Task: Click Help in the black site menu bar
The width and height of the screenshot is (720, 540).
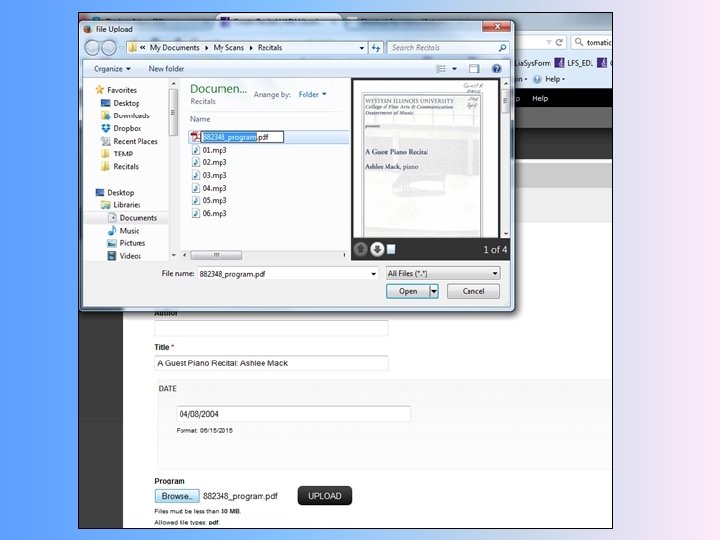Action: click(540, 98)
